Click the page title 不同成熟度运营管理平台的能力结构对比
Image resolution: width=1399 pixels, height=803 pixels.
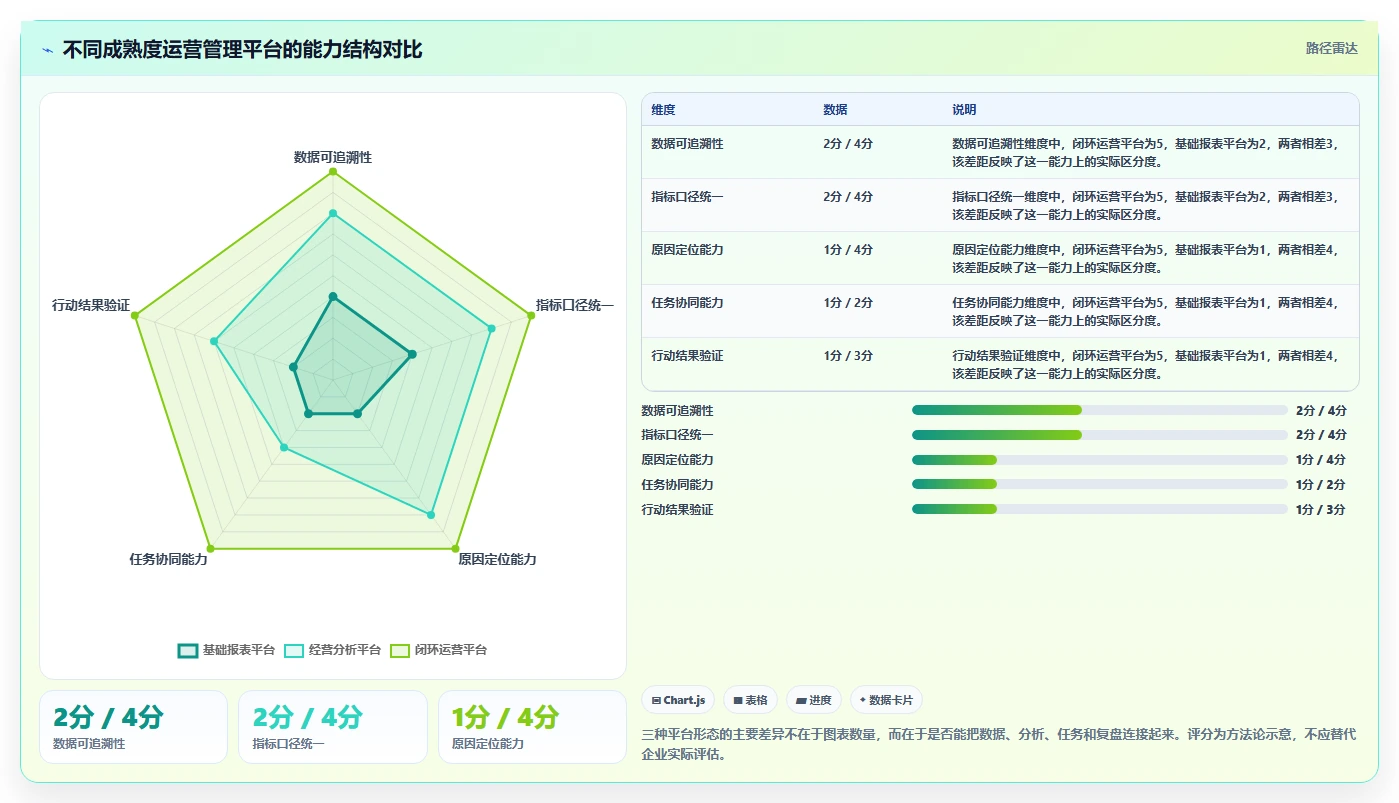pos(242,50)
